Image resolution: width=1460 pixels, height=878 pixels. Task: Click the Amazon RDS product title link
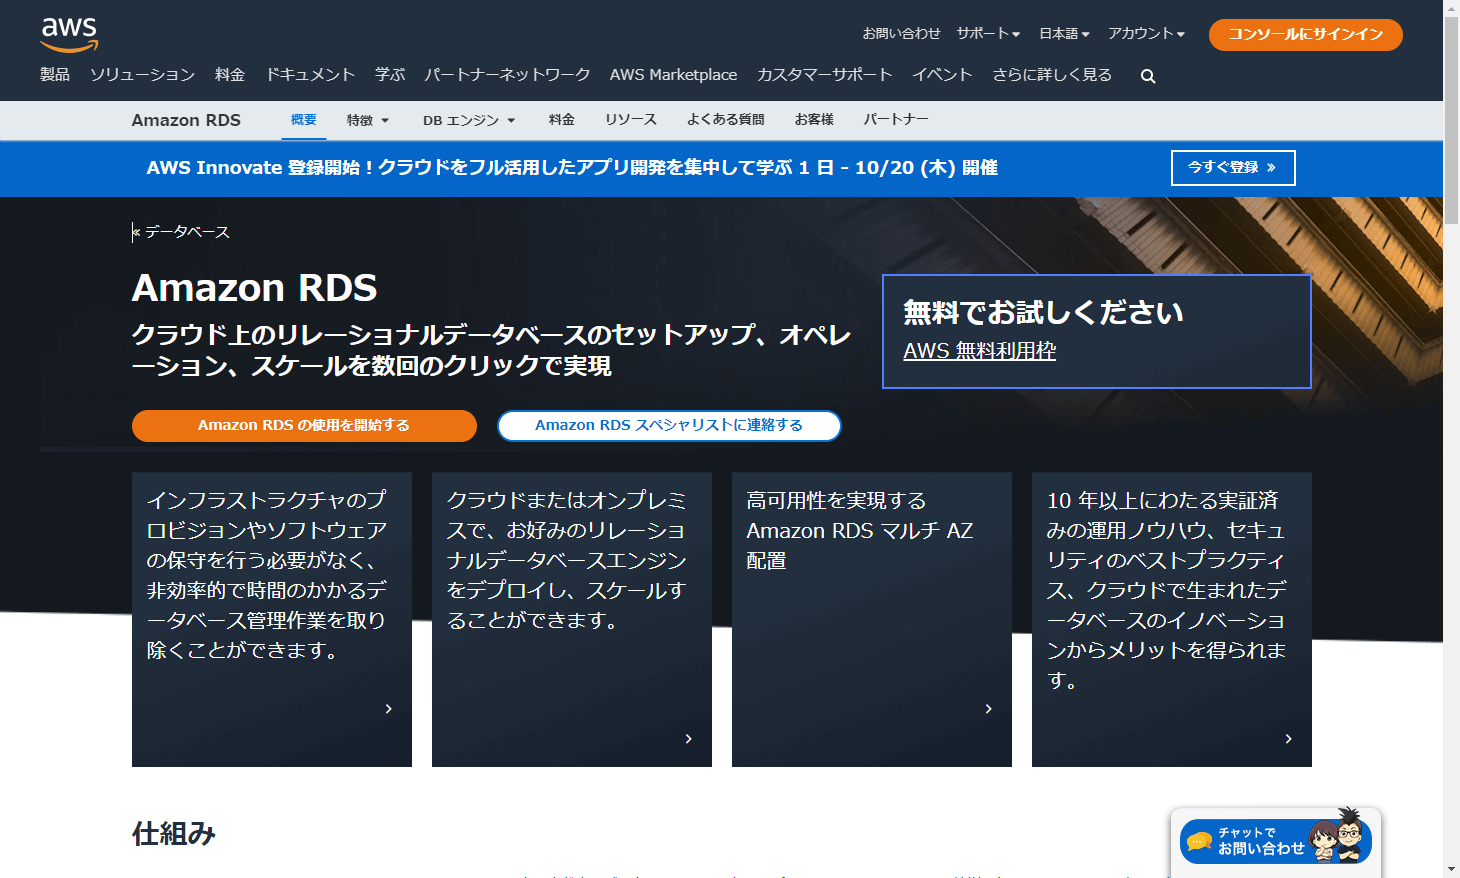186,120
